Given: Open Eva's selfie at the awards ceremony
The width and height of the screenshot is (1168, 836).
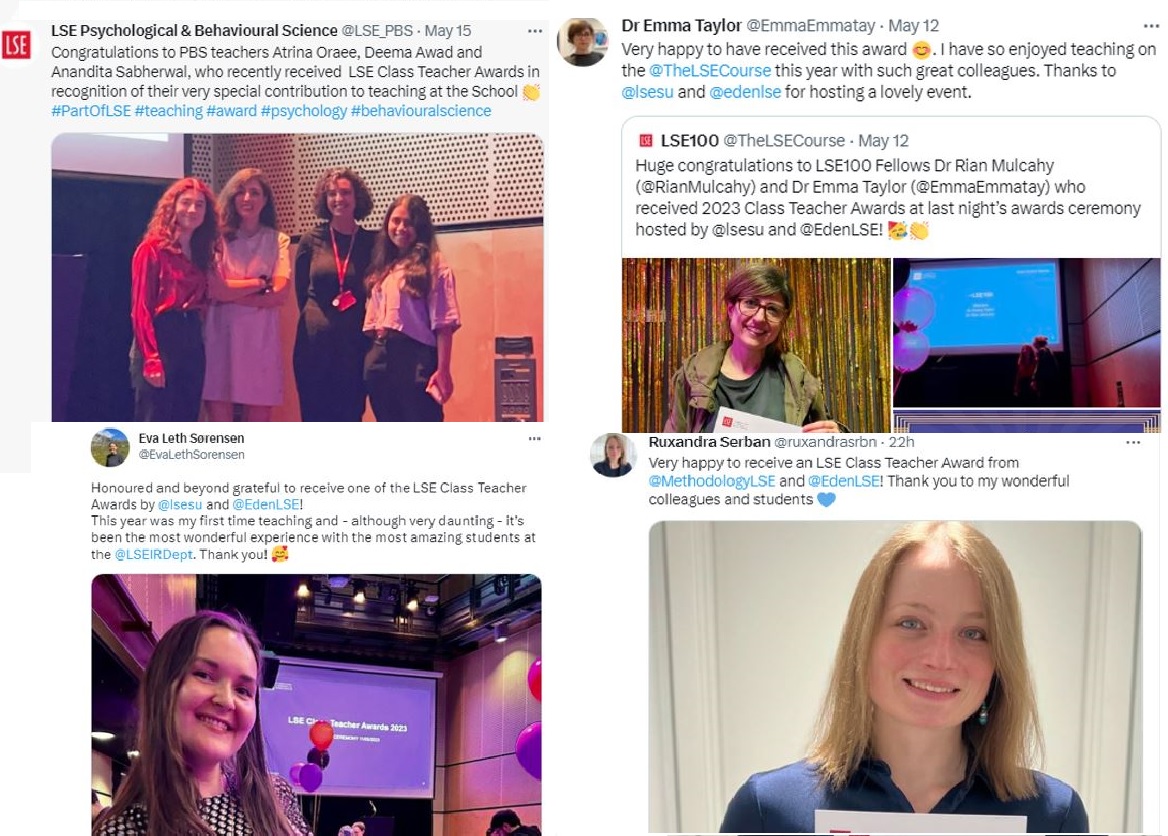Looking at the screenshot, I should [x=316, y=705].
